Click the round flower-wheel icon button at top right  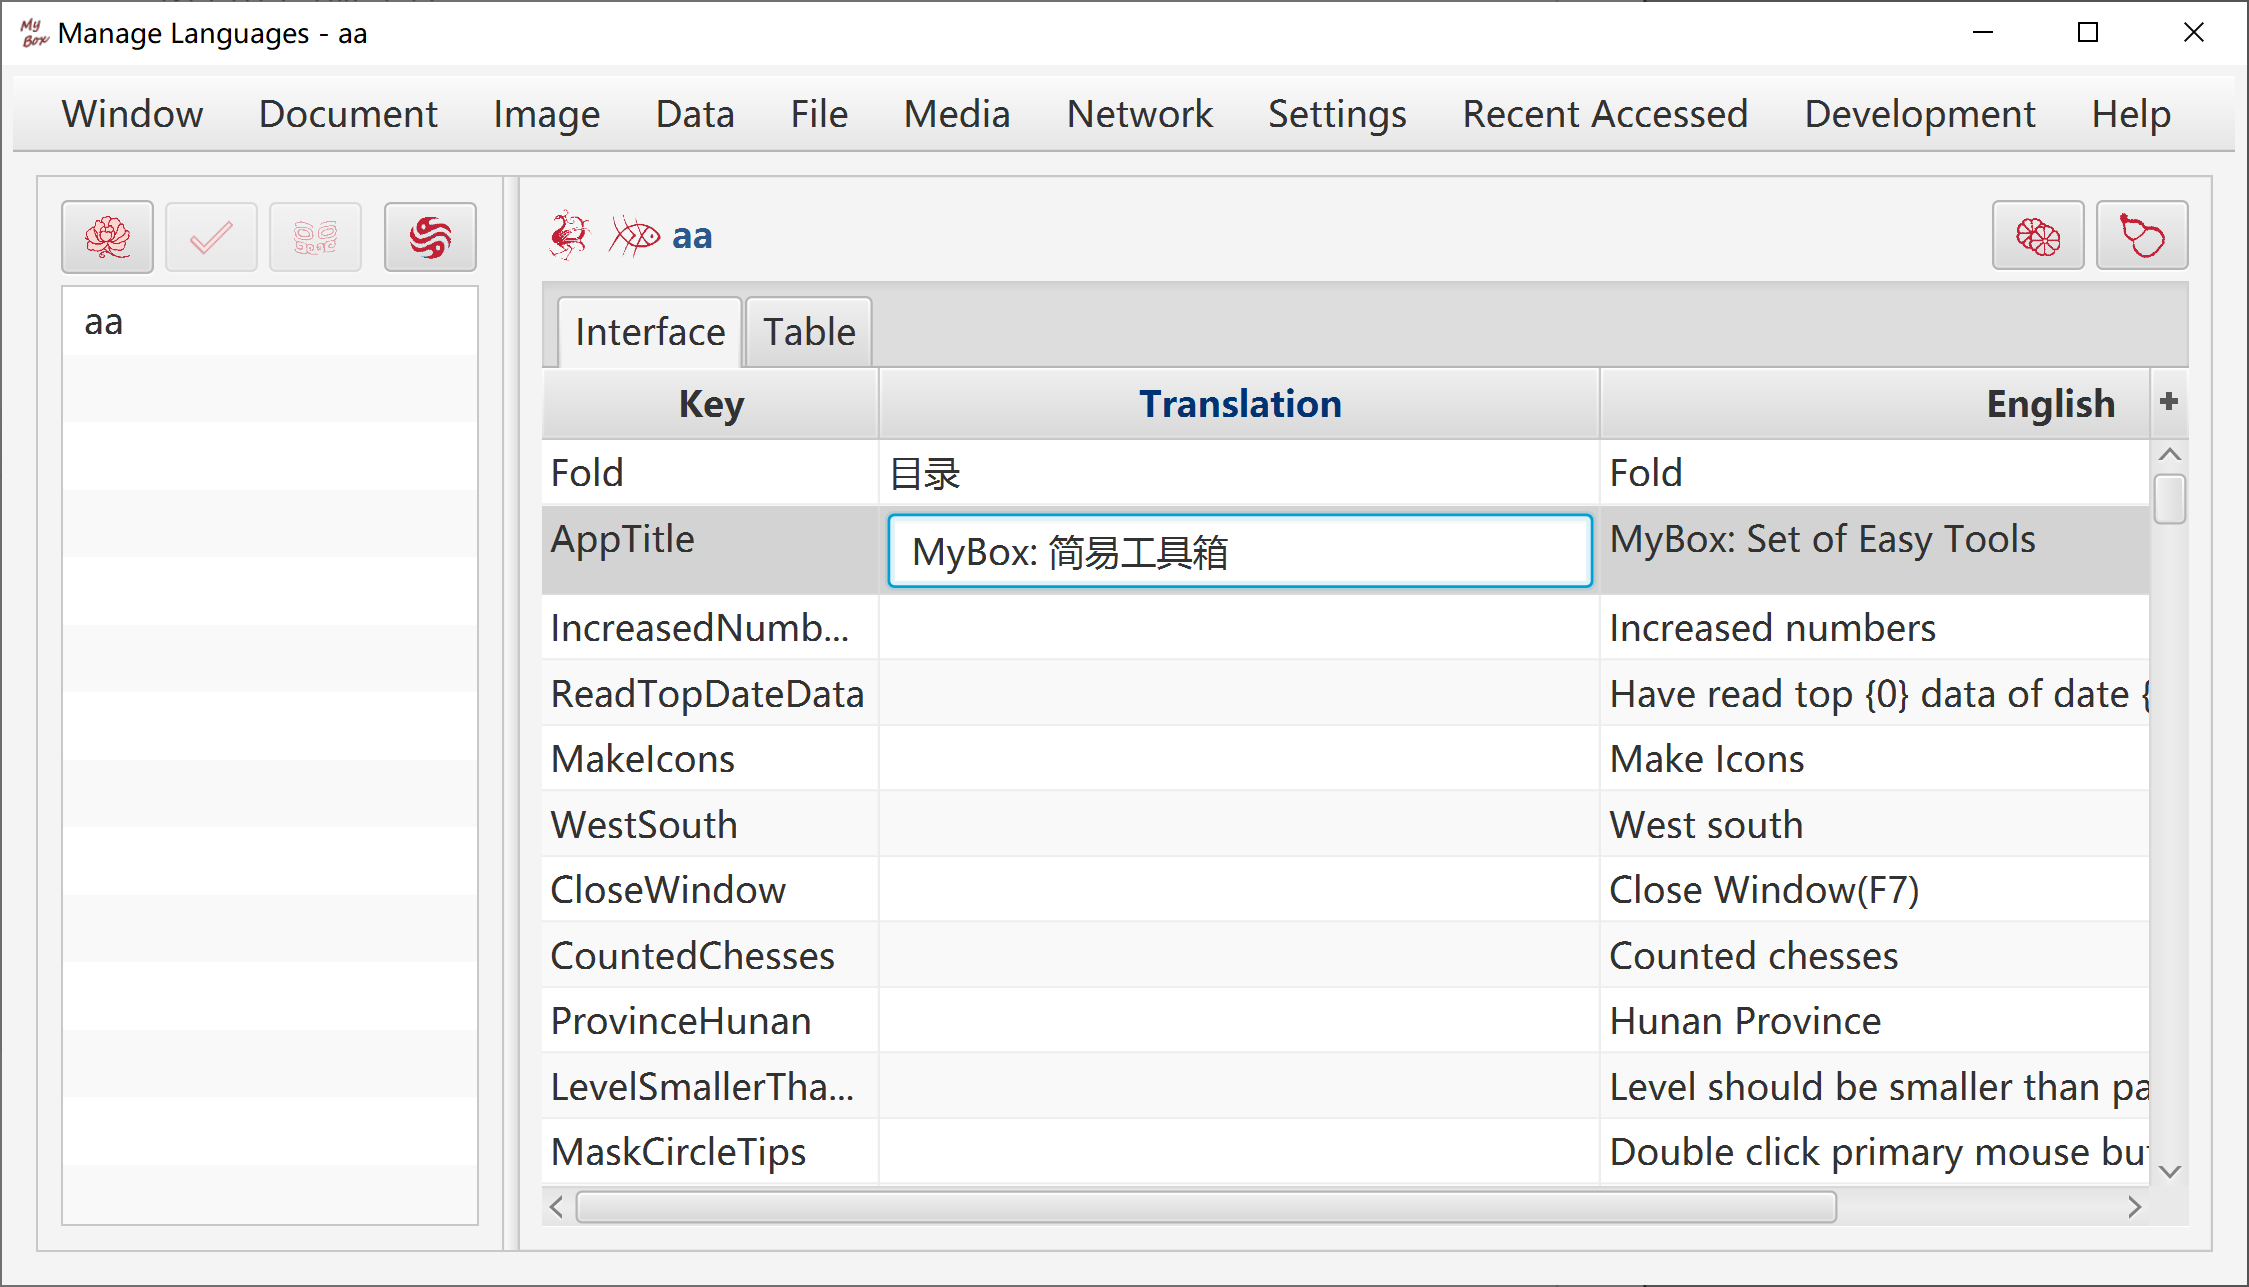point(2038,236)
